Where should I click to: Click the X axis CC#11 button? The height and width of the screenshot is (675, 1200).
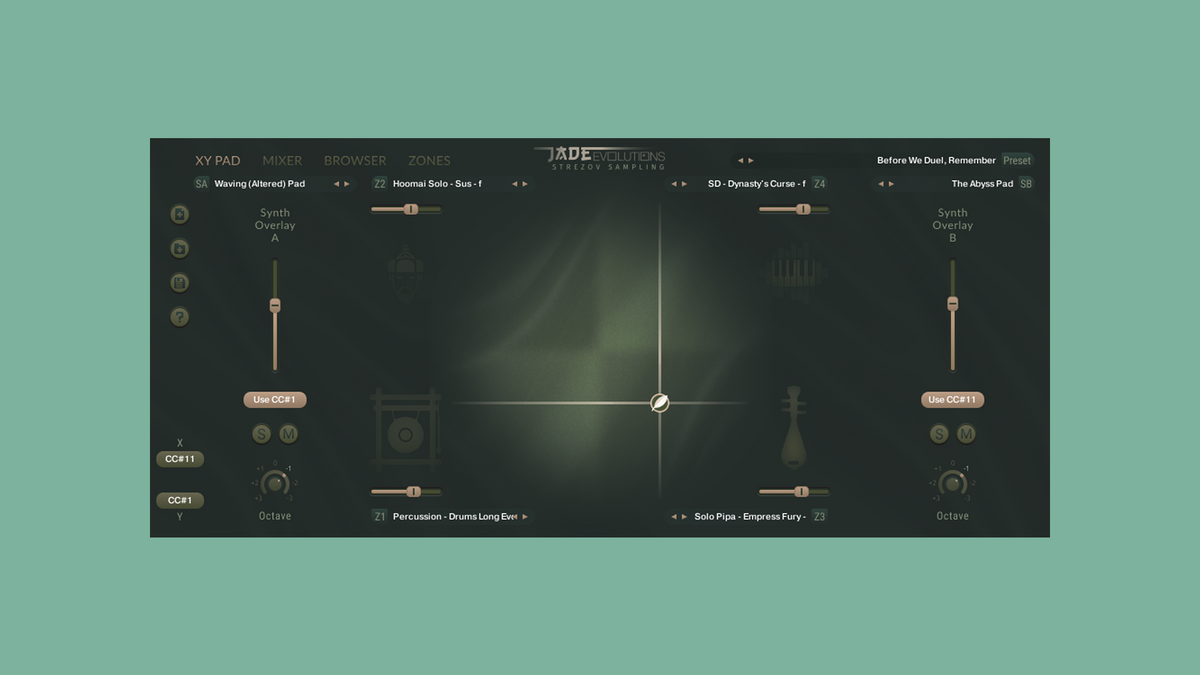(x=180, y=459)
